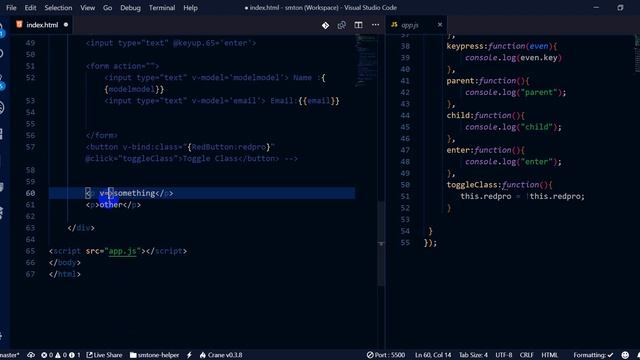Open Go to Line via Ln 60, Col 14
640x360 pixels.
coord(433,355)
